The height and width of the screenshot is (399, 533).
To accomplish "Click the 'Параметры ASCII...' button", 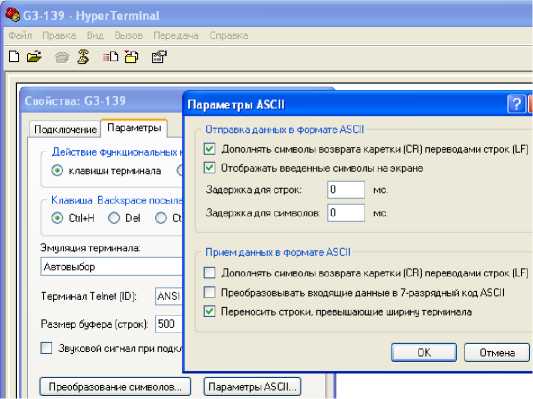I will click(x=253, y=387).
